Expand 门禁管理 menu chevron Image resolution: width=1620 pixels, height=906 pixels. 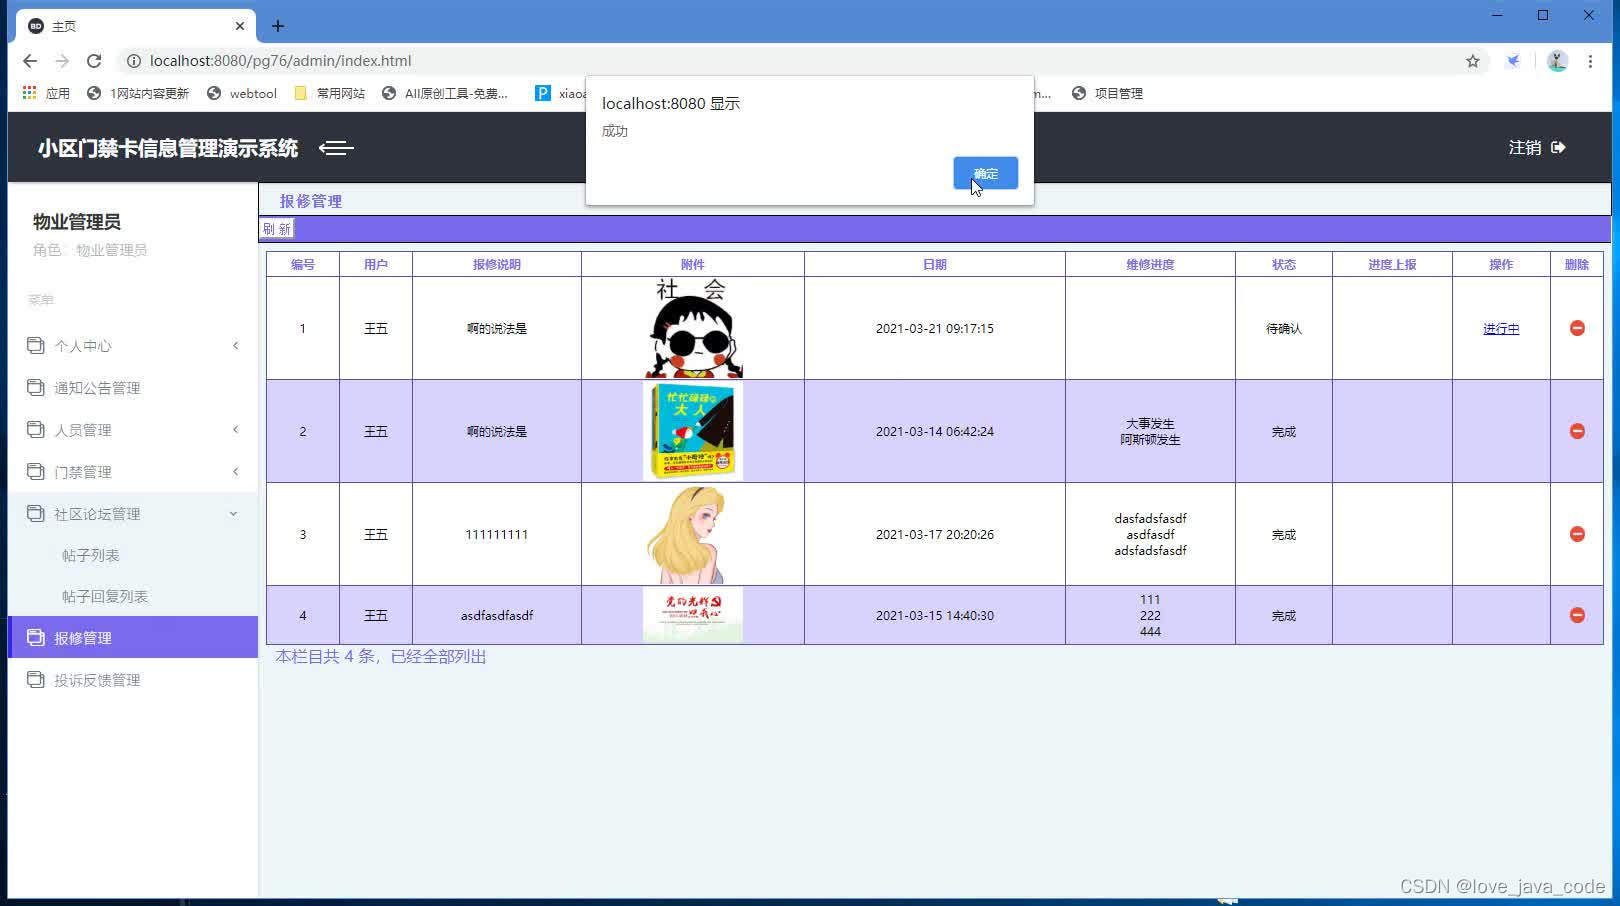(x=236, y=472)
